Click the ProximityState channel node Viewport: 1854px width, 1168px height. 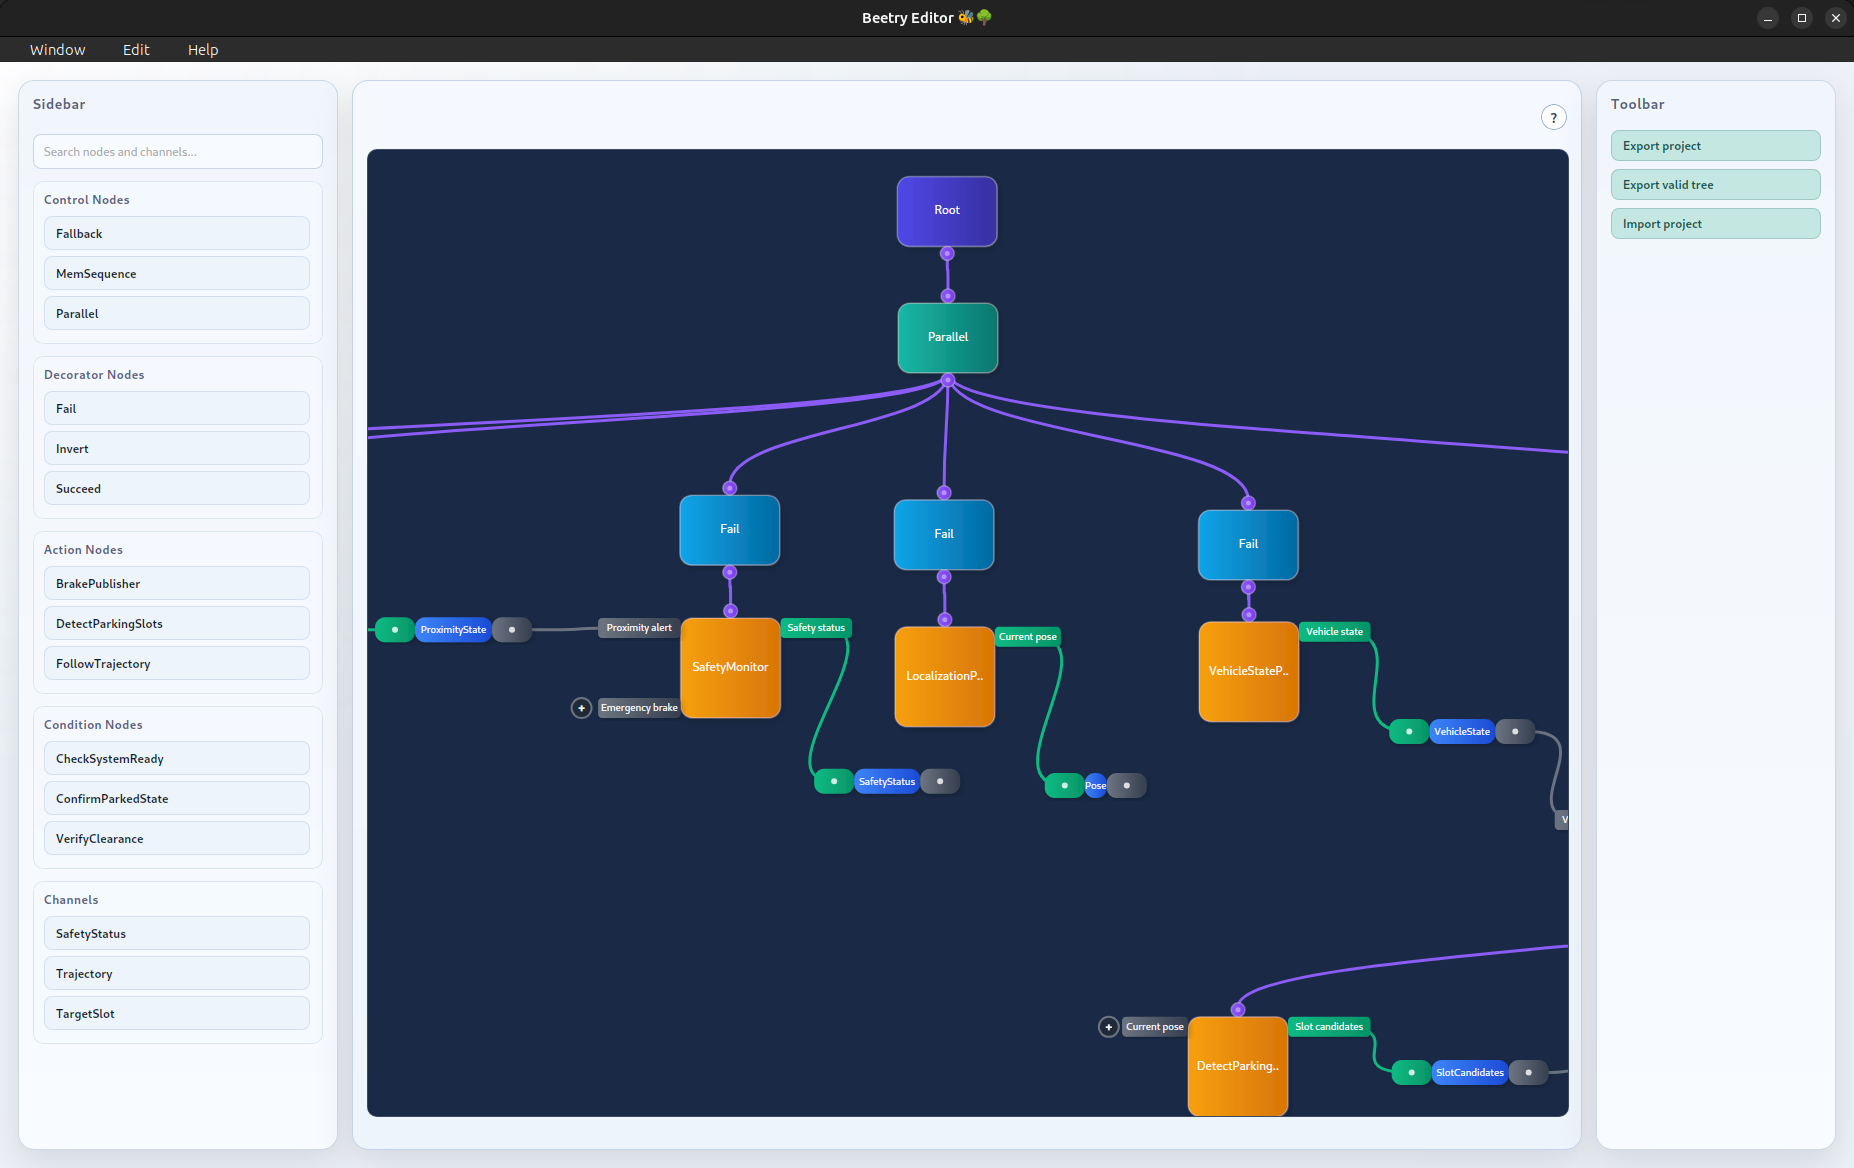453,630
